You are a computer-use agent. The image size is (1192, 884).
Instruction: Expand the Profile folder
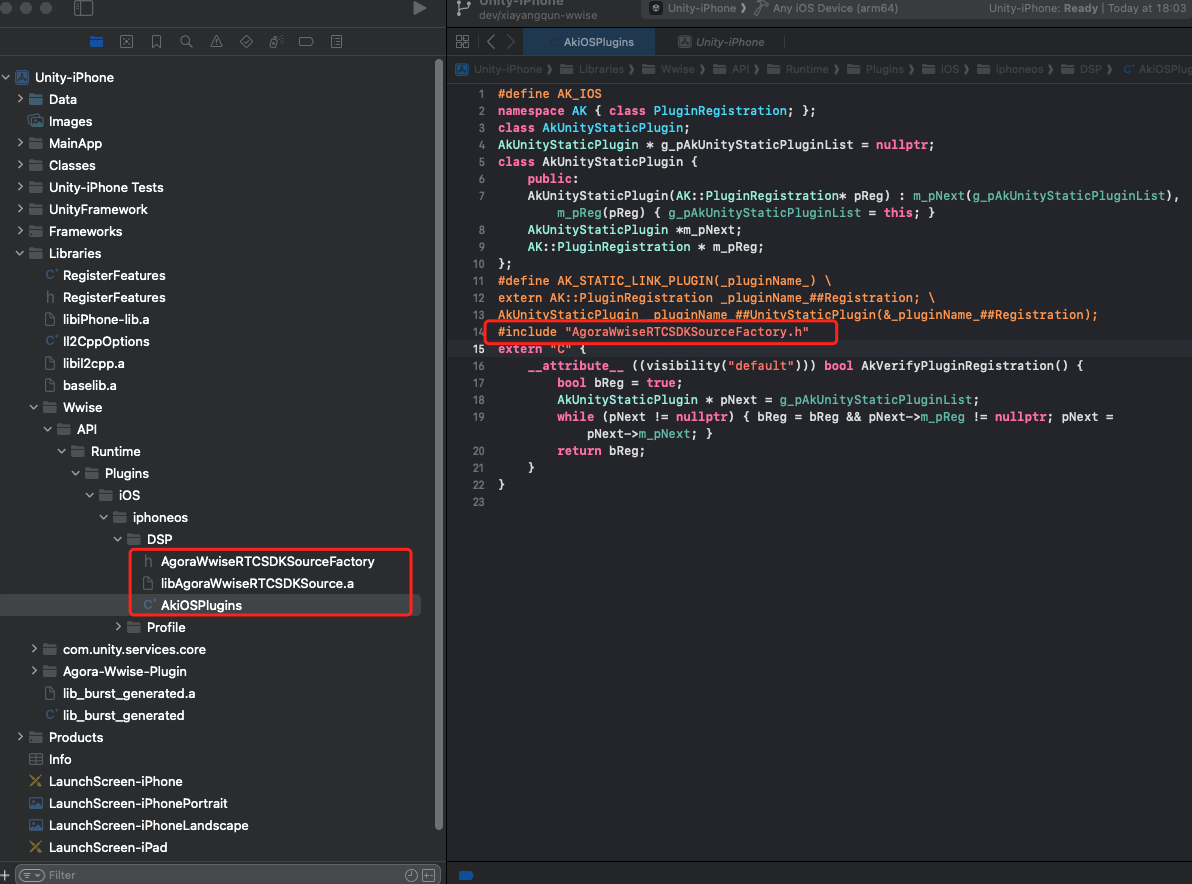point(118,627)
